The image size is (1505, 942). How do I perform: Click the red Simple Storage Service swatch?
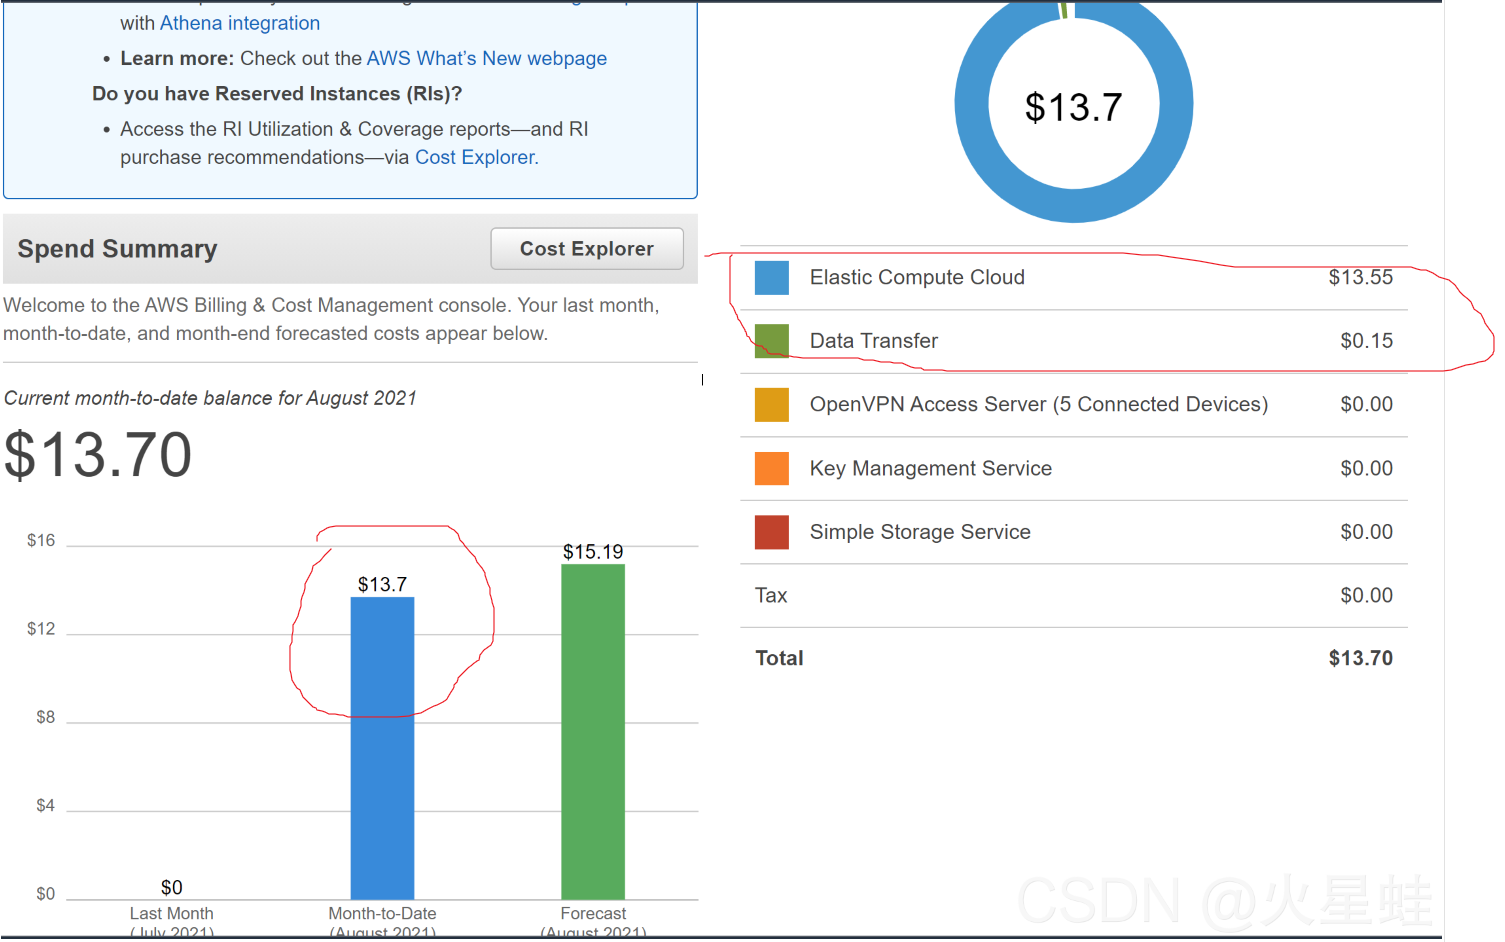pos(772,532)
